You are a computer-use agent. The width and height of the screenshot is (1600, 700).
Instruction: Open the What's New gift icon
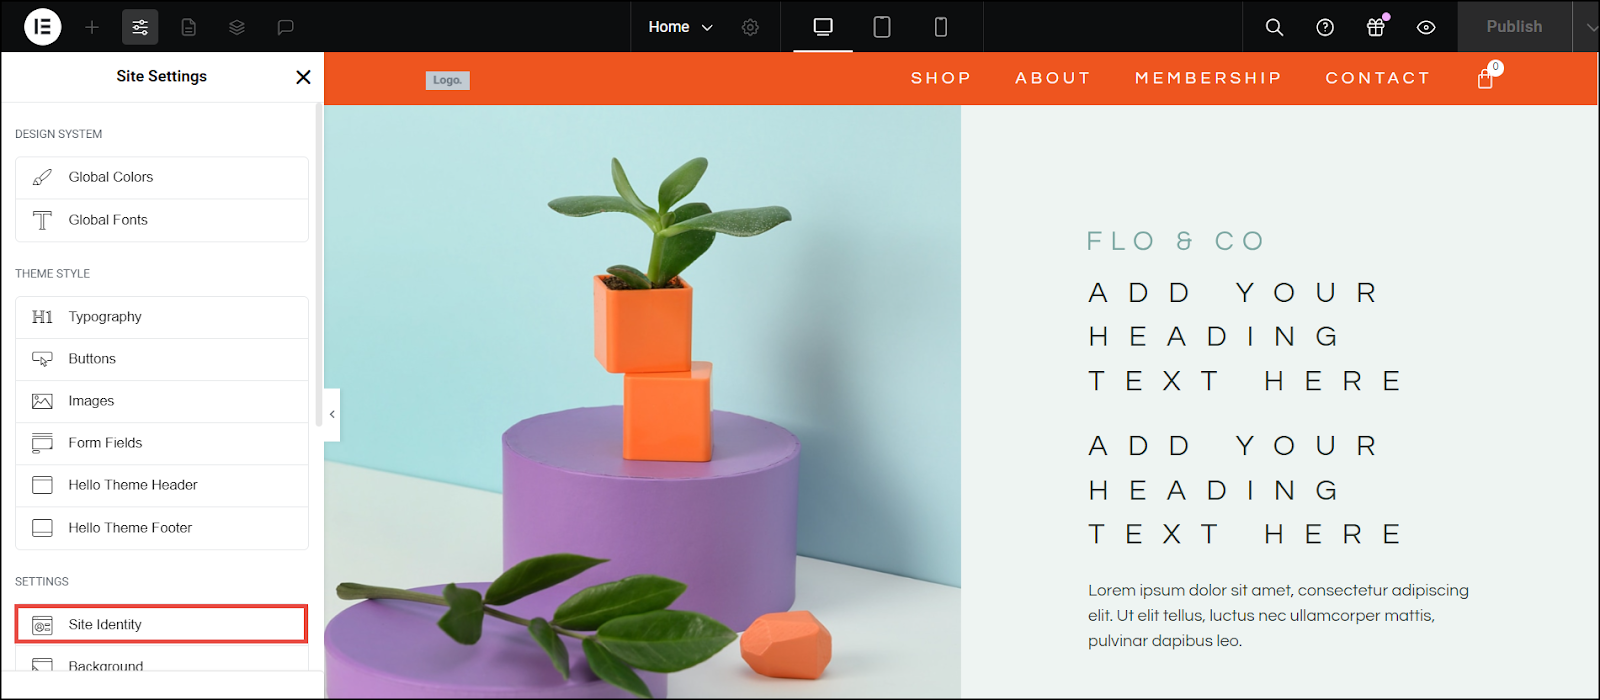(x=1376, y=27)
